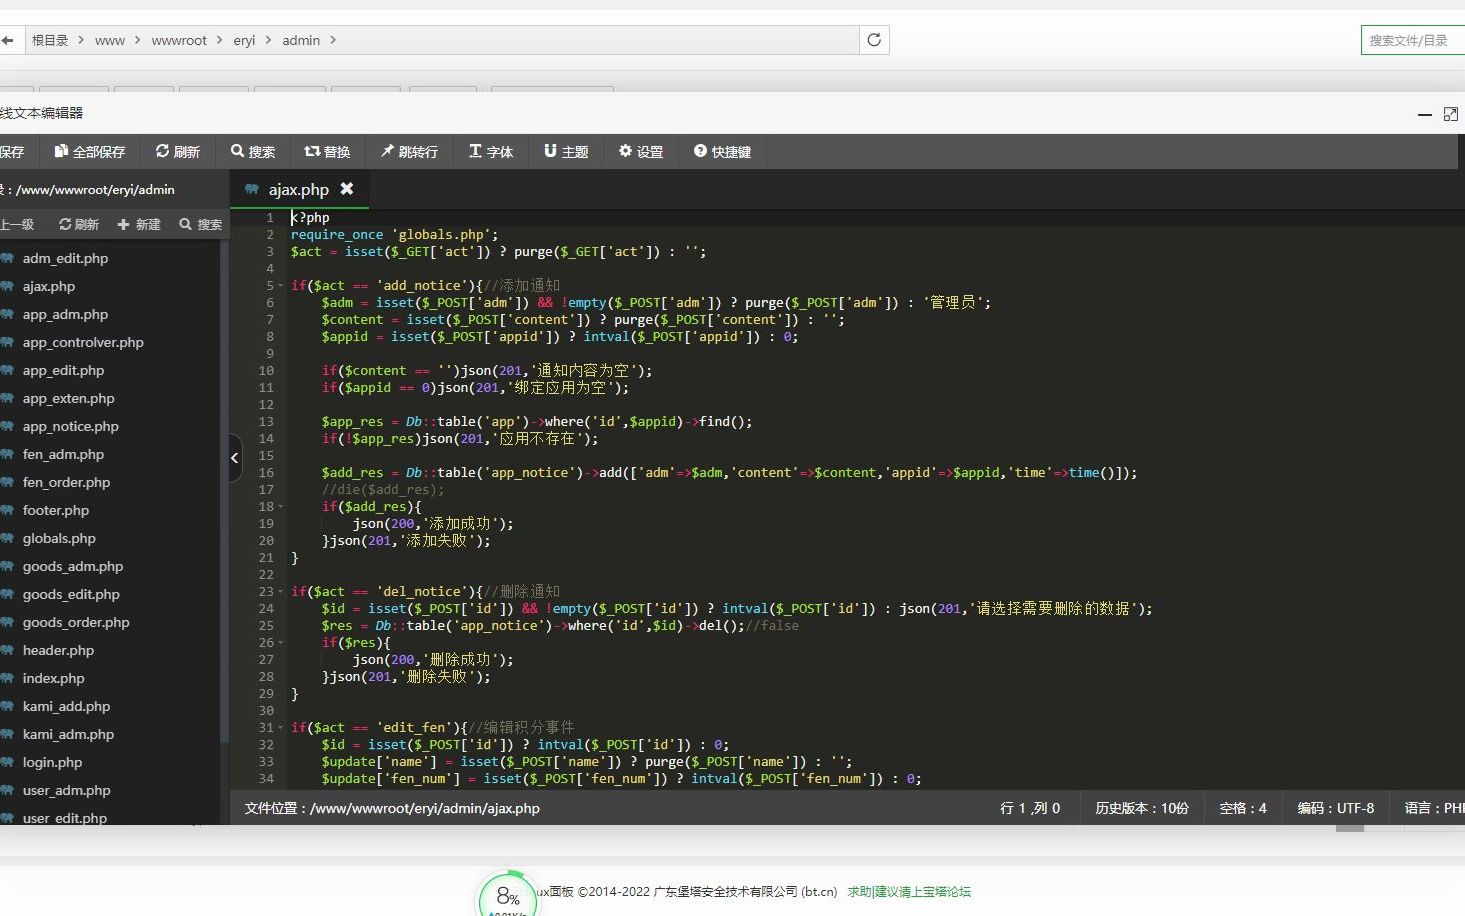The image size is (1465, 916).
Task: Open app_controlver.php in file tree
Action: coord(83,342)
